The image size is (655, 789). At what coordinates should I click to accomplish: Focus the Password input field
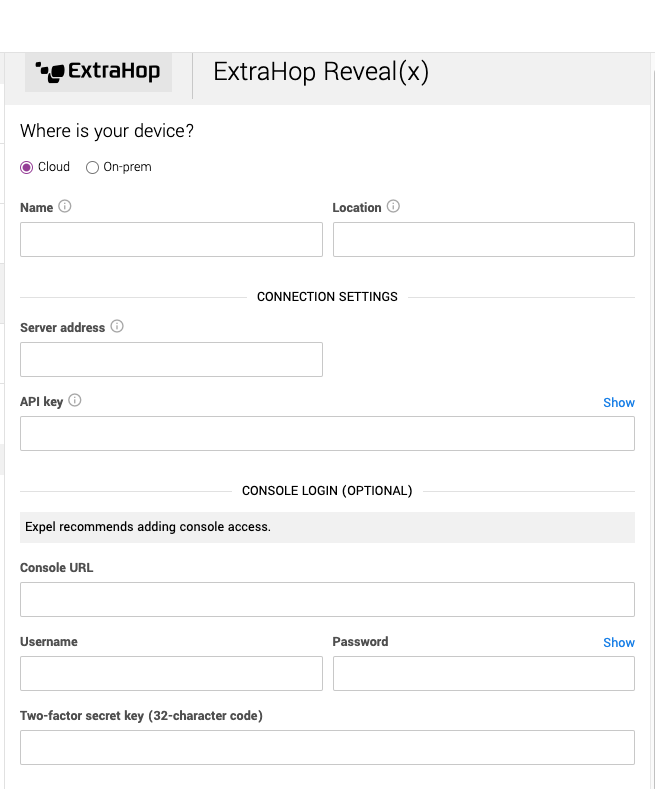click(x=483, y=673)
